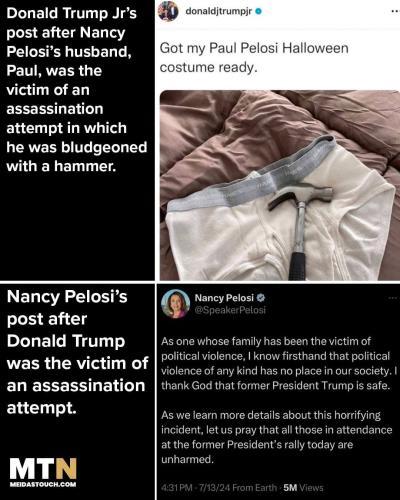This screenshot has height=500, width=400.
Task: Open the donaldjtrumpjr profile avatar
Action: point(168,11)
